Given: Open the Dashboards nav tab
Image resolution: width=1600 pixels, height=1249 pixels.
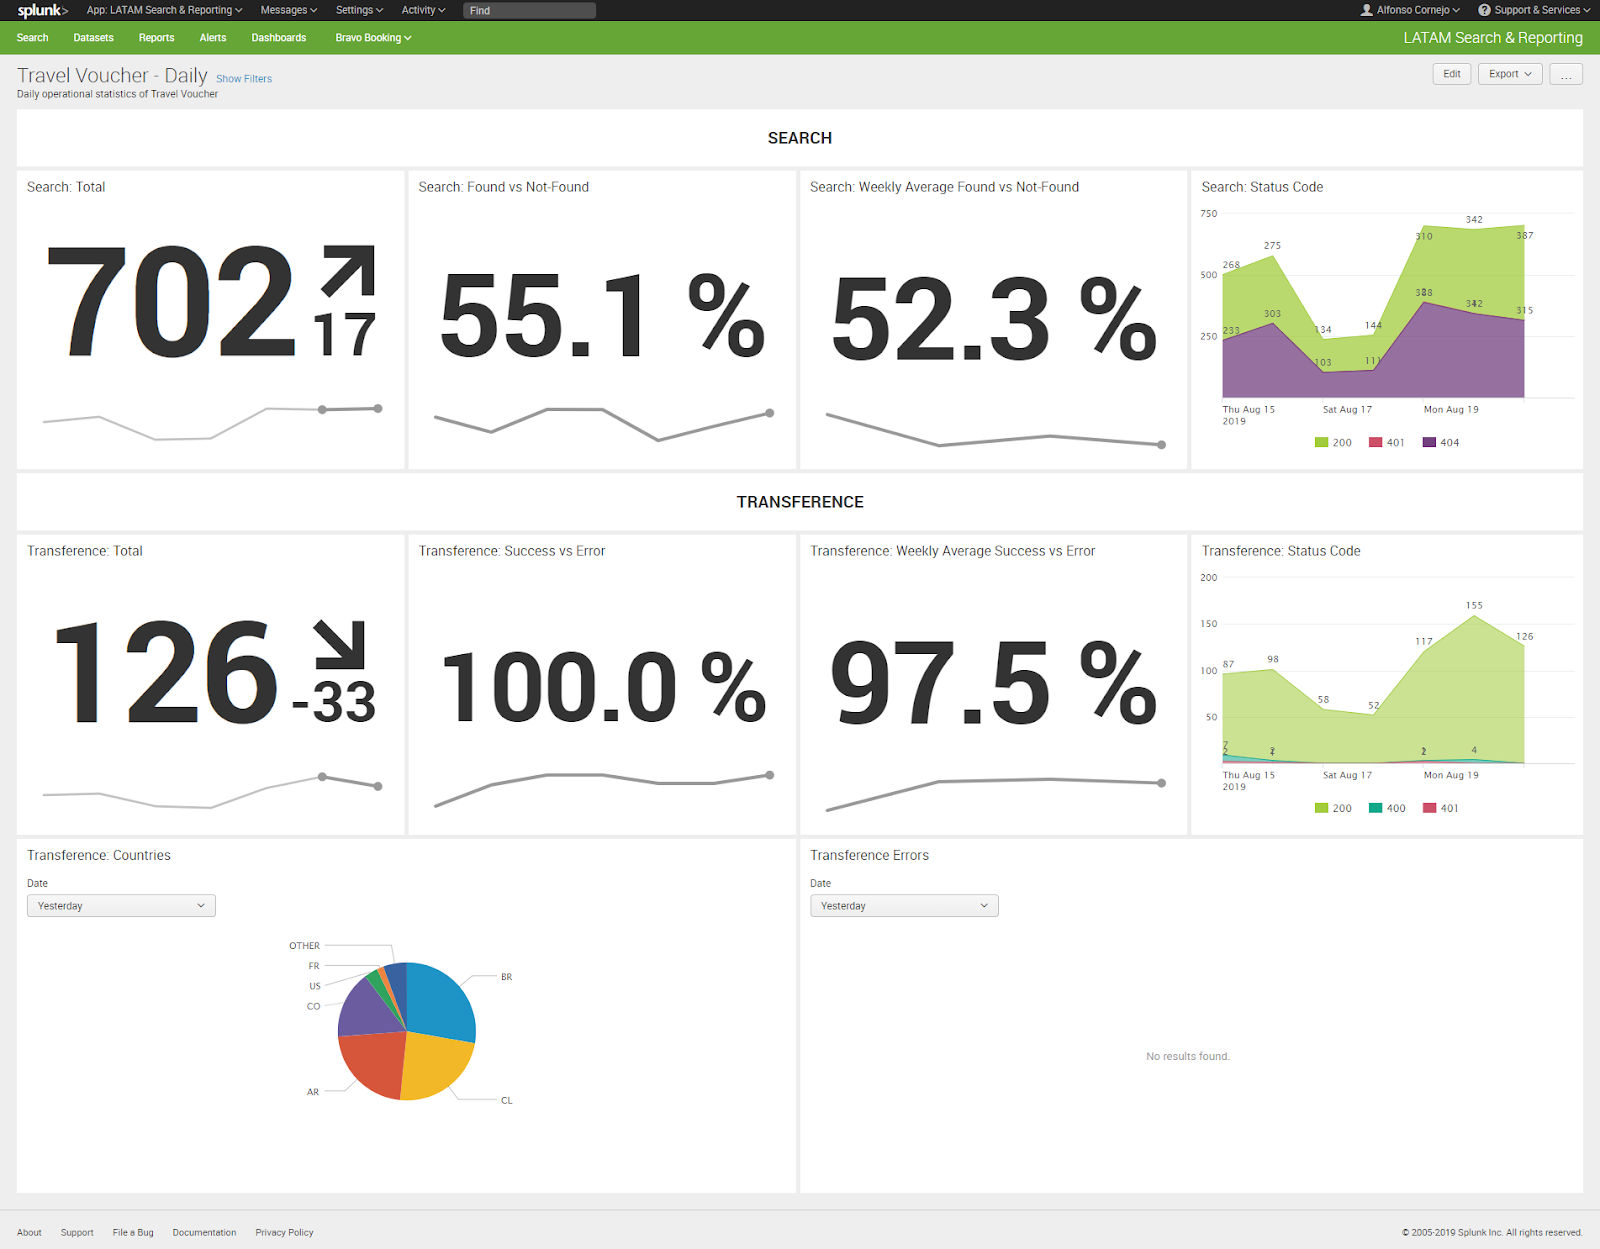Looking at the screenshot, I should (279, 38).
